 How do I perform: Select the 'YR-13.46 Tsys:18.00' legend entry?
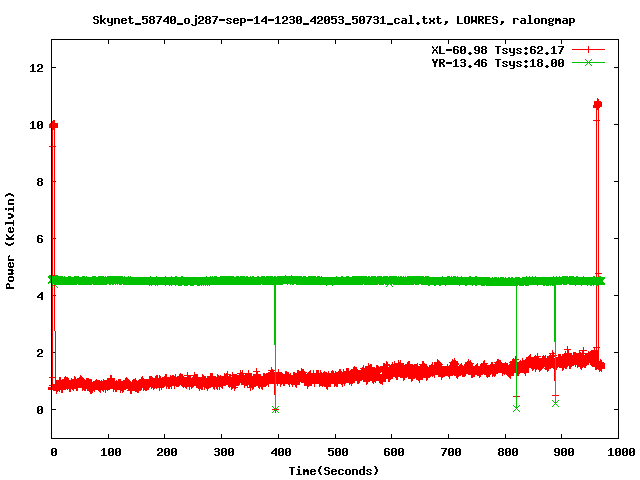coord(498,63)
